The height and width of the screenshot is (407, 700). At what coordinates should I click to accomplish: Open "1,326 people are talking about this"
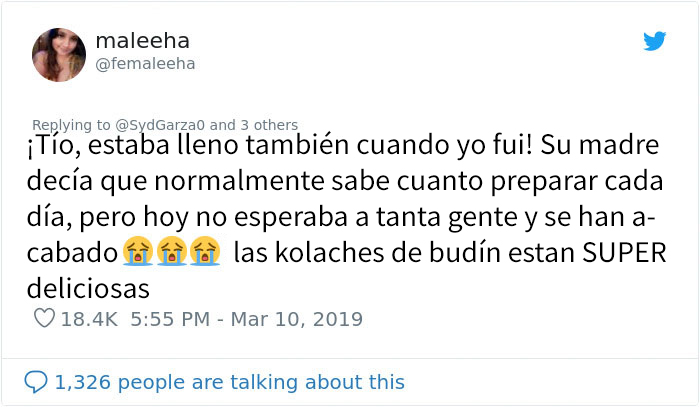click(230, 382)
